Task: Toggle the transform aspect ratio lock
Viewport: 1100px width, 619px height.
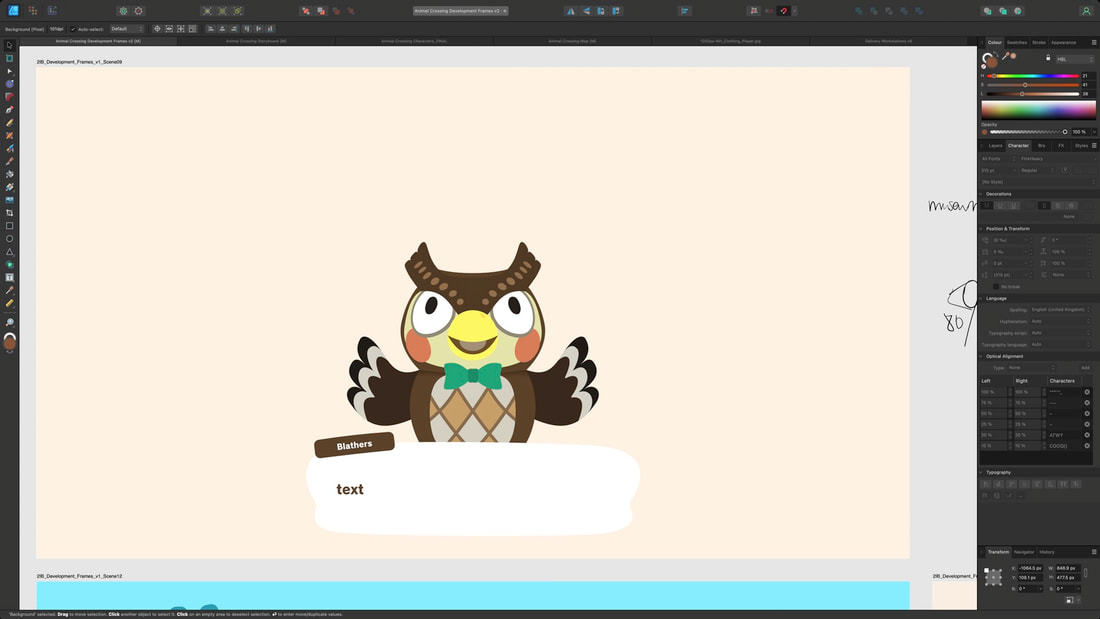Action: point(1085,573)
